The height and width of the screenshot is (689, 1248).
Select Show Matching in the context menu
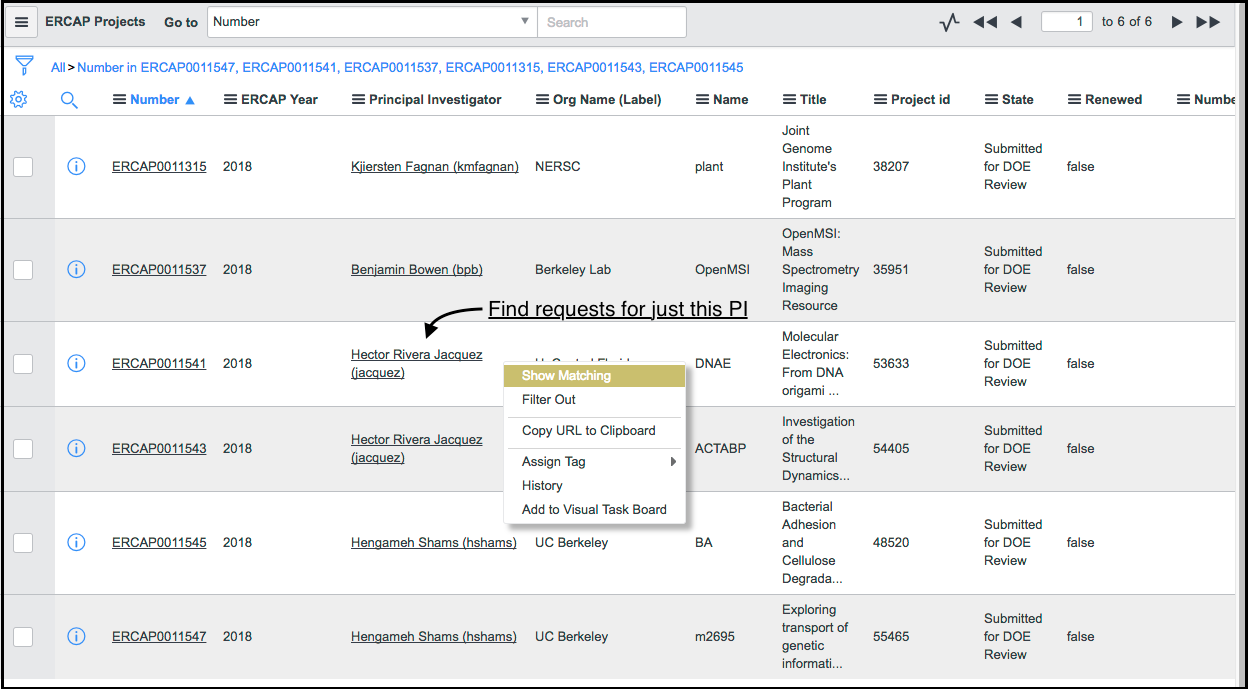[567, 376]
